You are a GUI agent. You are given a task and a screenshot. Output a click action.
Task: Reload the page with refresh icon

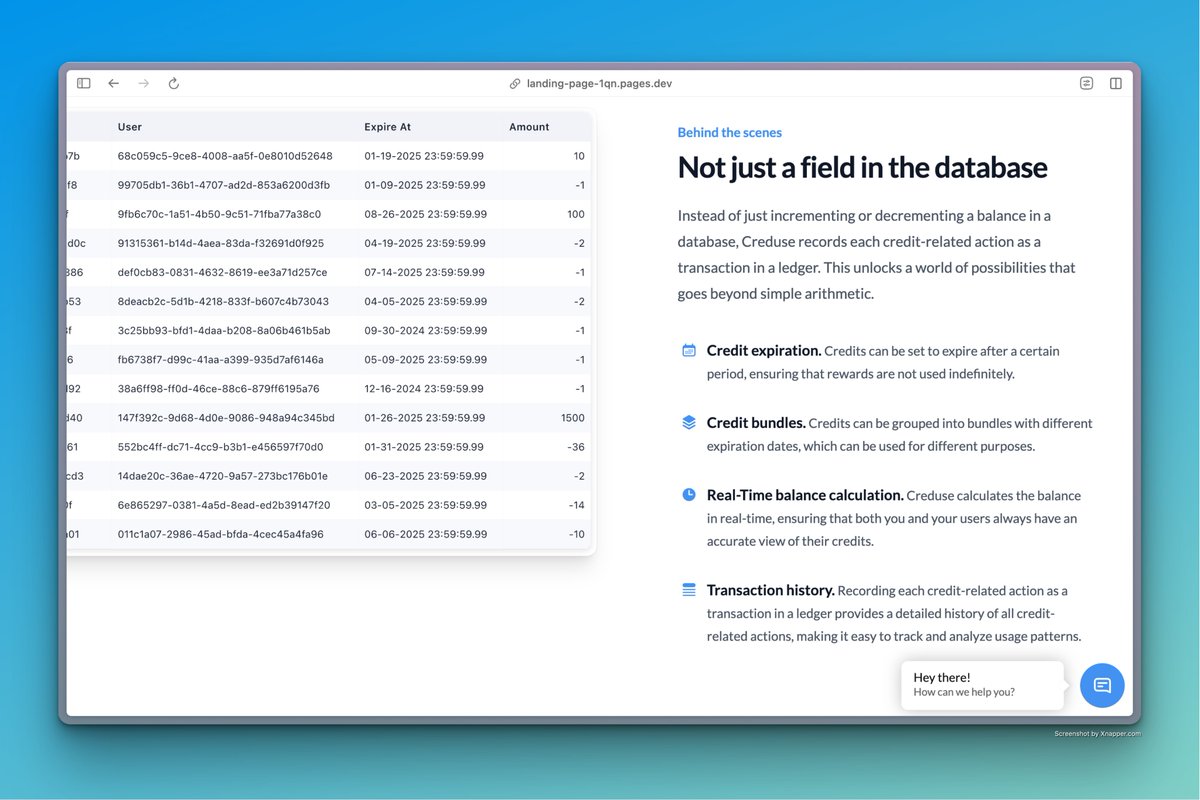coord(173,84)
